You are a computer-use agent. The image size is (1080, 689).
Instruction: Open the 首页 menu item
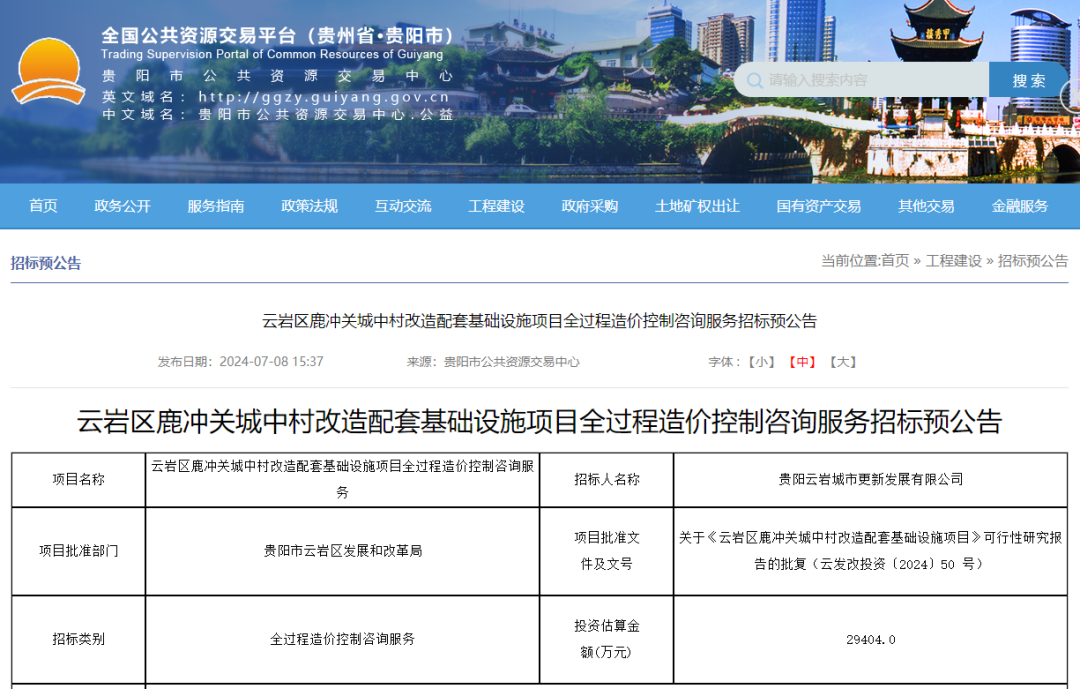pos(43,206)
